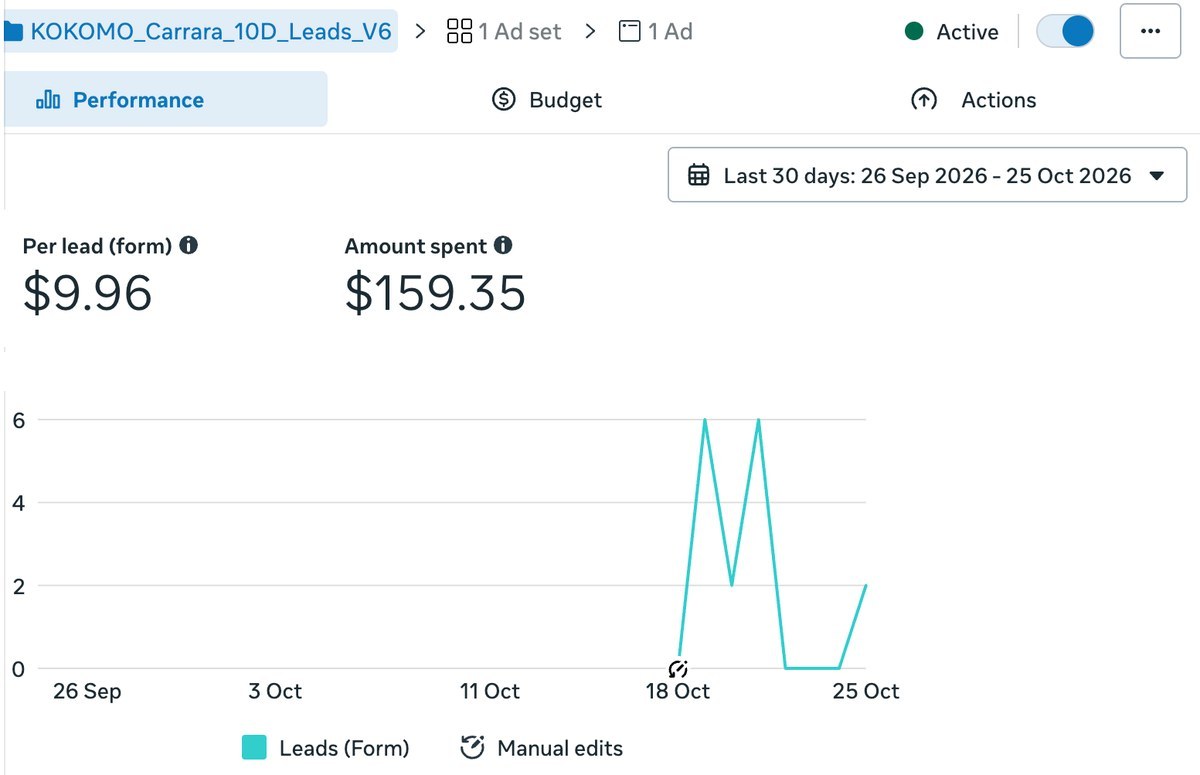Image resolution: width=1200 pixels, height=775 pixels.
Task: Click the $159.35 amount spent value
Action: click(435, 293)
